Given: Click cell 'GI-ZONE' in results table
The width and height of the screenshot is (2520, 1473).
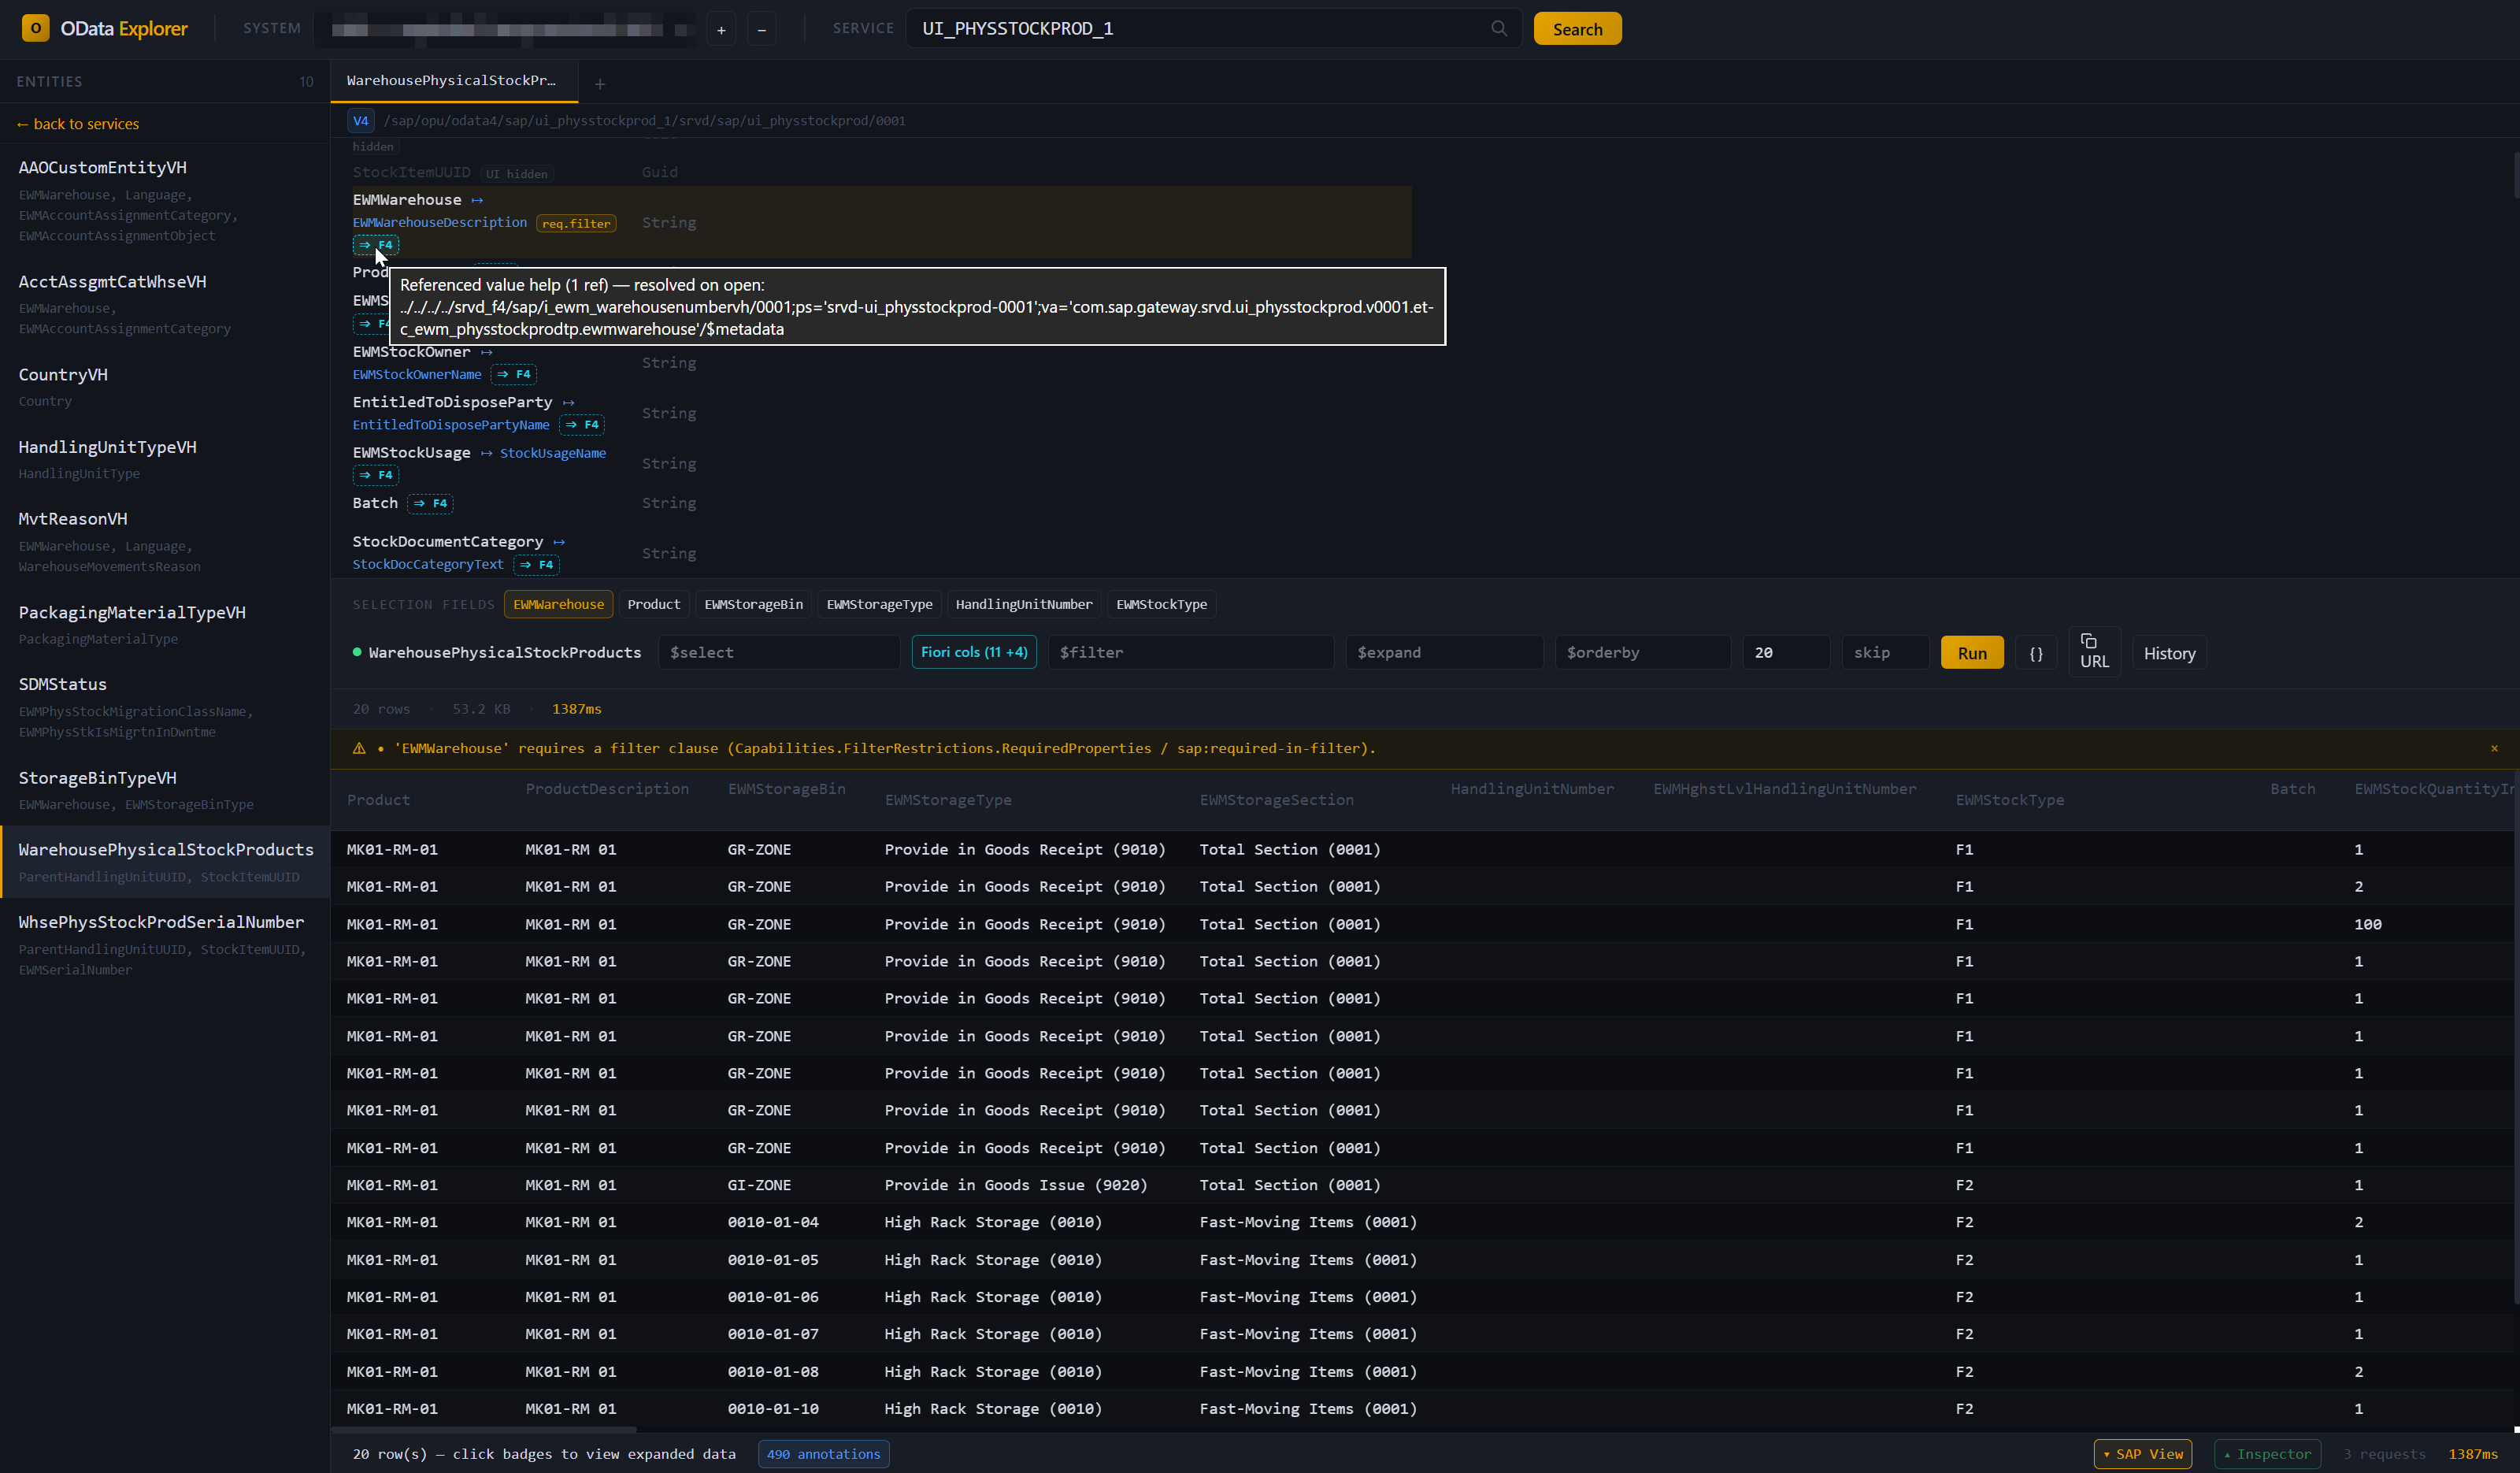Looking at the screenshot, I should click(x=759, y=1185).
